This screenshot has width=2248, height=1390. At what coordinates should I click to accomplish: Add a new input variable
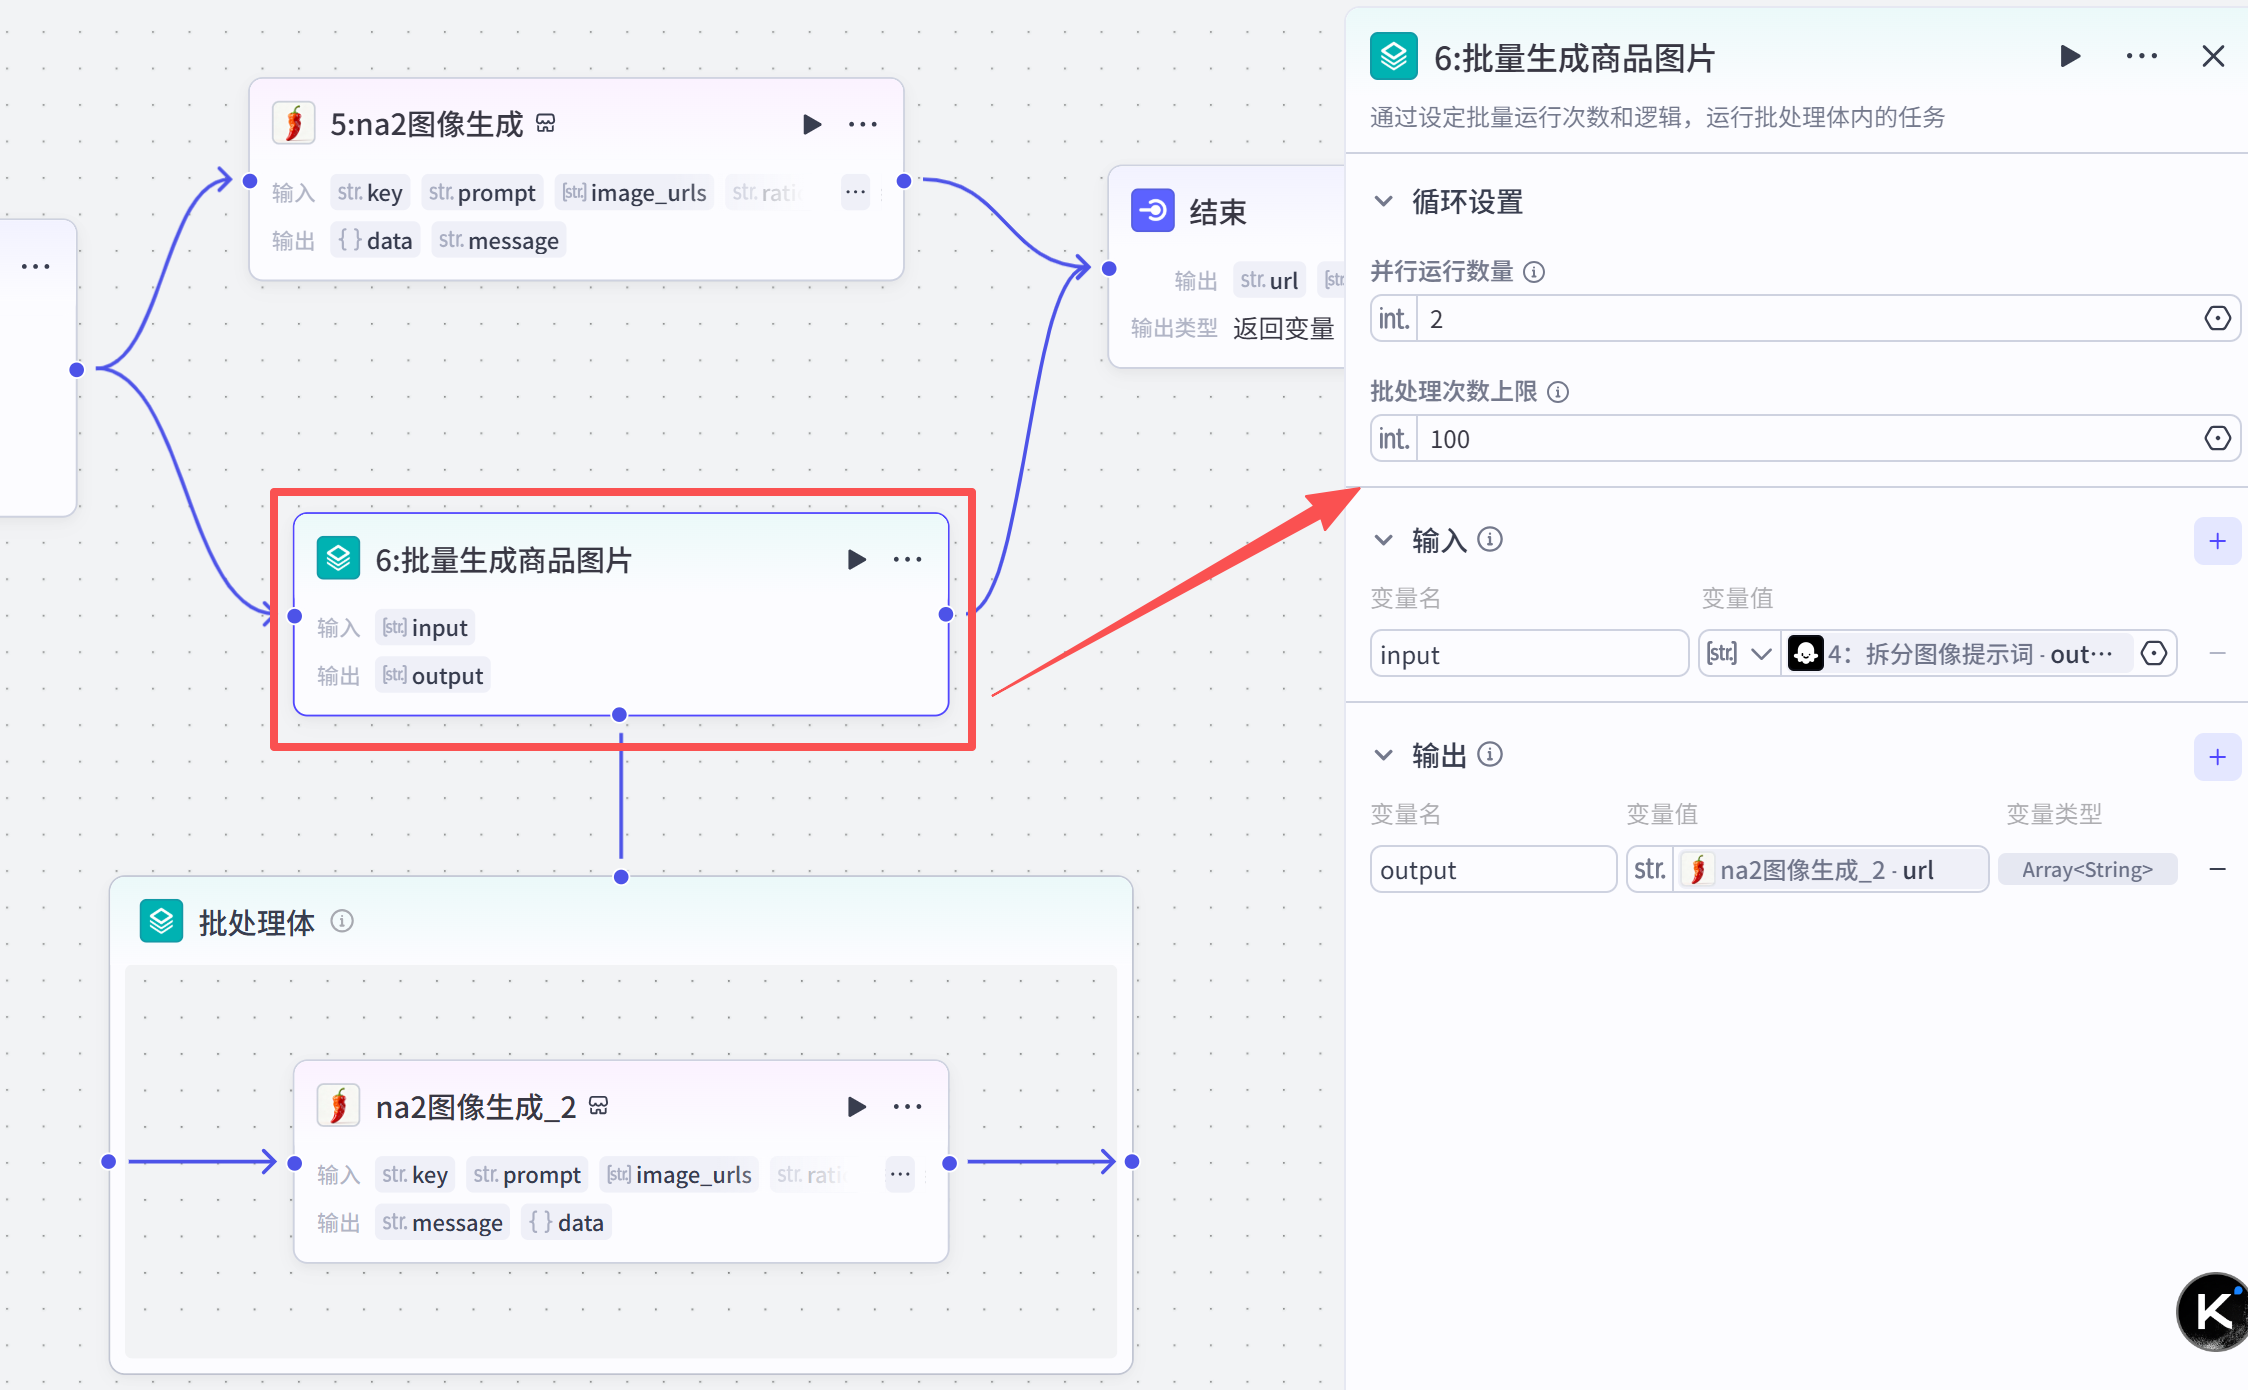tap(2217, 541)
